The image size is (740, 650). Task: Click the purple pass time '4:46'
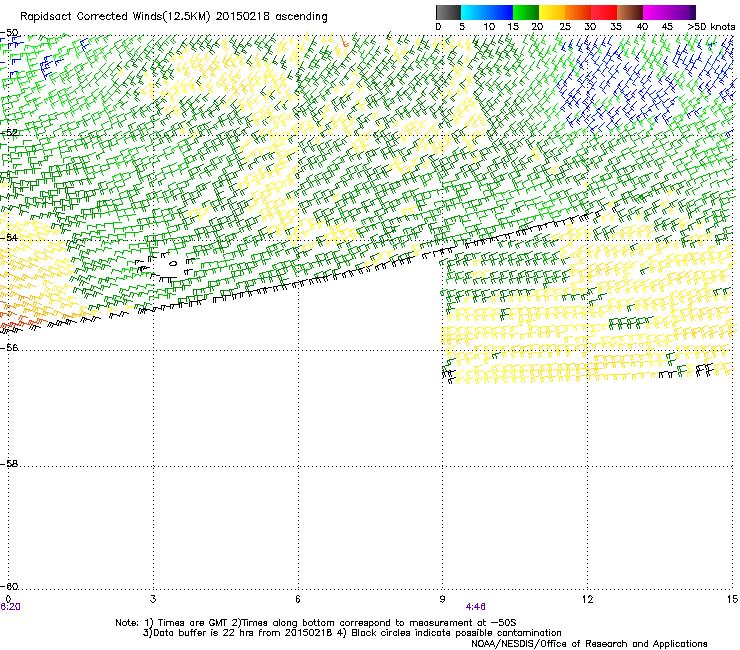(x=476, y=607)
